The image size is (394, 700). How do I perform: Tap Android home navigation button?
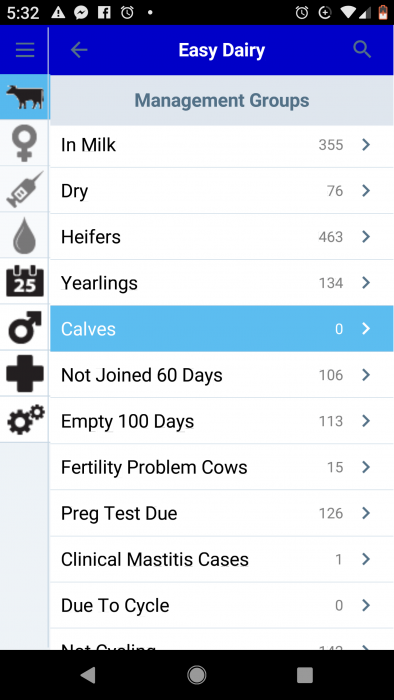coord(197,675)
